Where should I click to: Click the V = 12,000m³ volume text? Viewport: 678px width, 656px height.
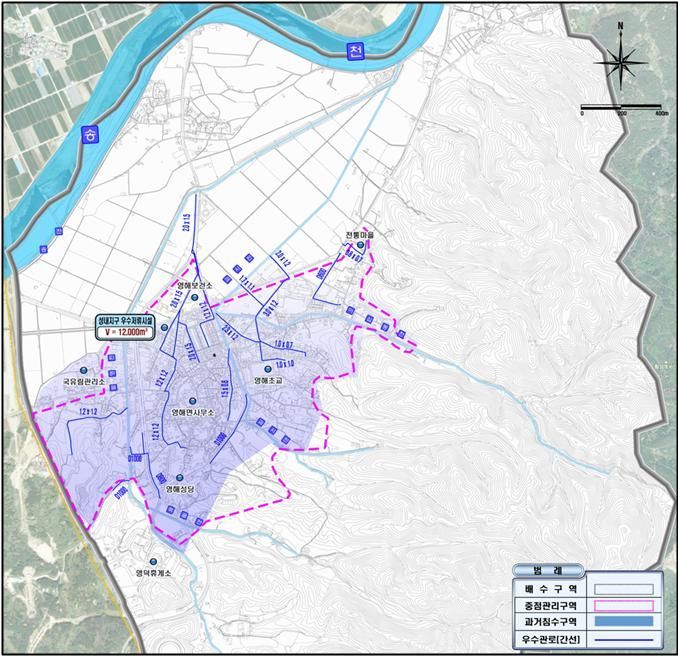pyautogui.click(x=124, y=333)
